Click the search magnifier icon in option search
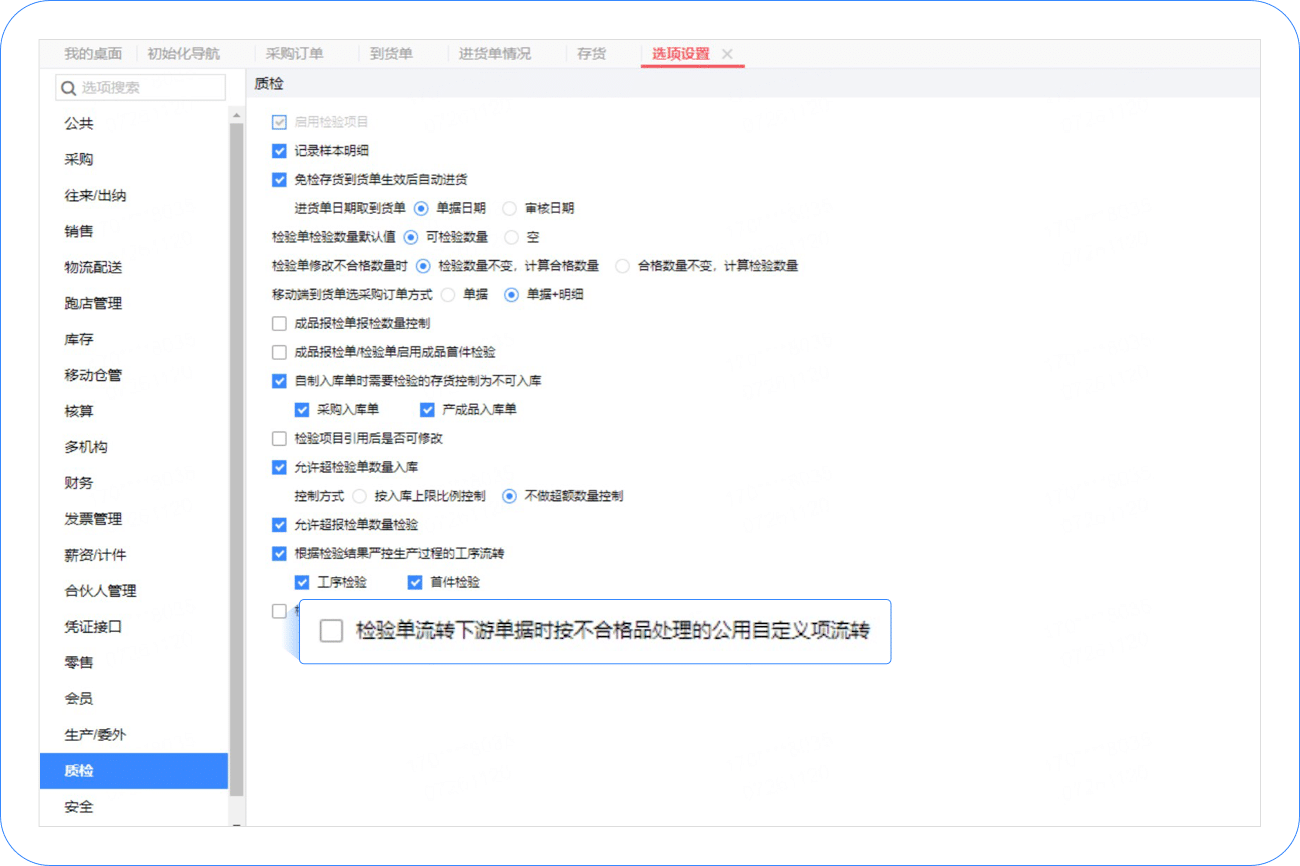 click(x=68, y=88)
